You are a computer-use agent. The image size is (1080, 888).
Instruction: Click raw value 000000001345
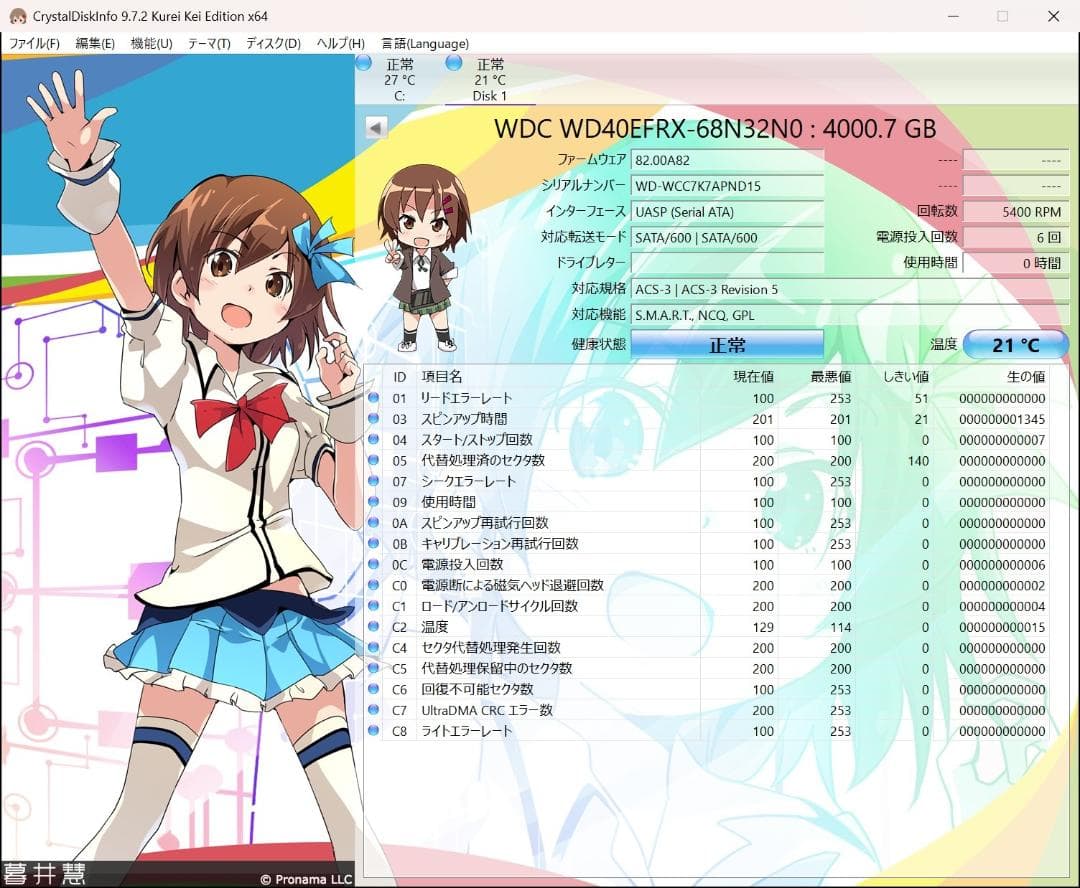tap(1002, 419)
